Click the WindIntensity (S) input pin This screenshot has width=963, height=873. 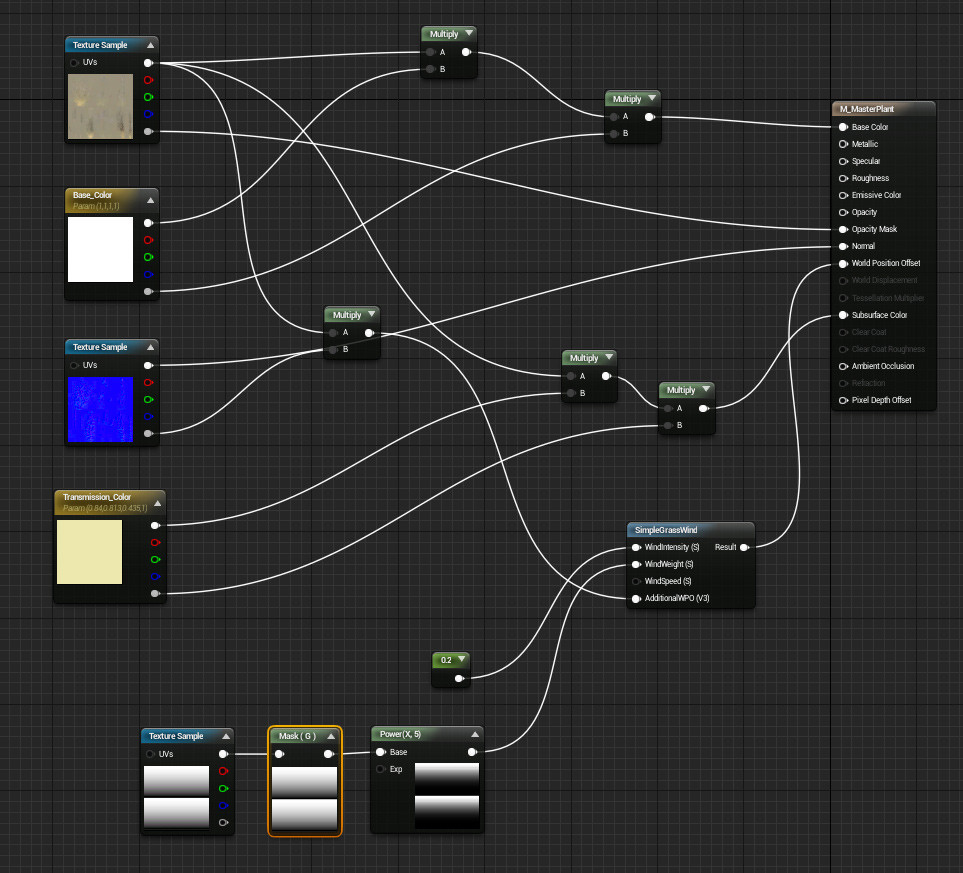(636, 547)
